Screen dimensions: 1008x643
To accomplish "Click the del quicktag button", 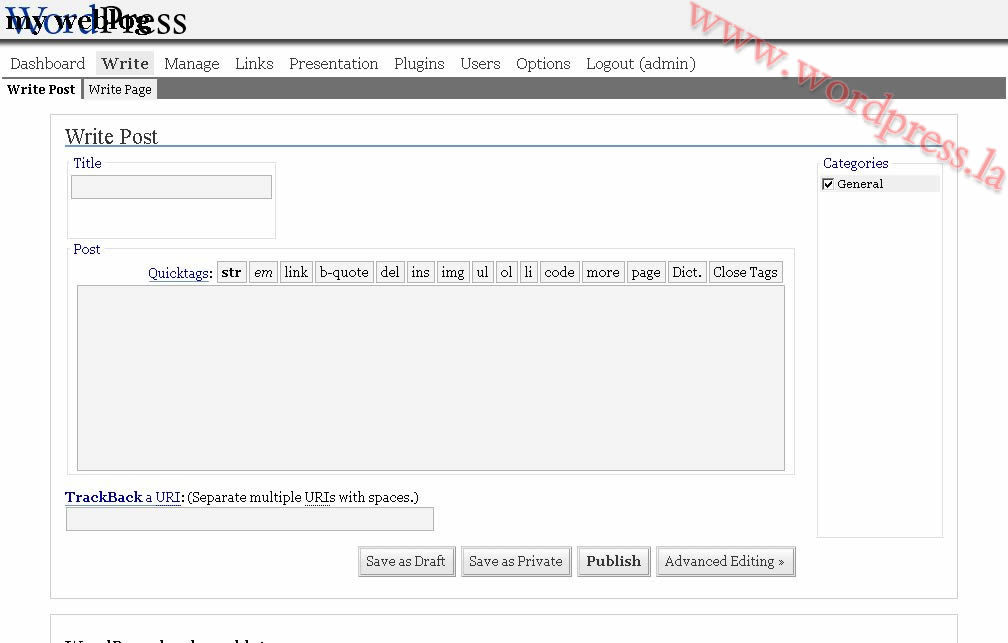I will [390, 272].
